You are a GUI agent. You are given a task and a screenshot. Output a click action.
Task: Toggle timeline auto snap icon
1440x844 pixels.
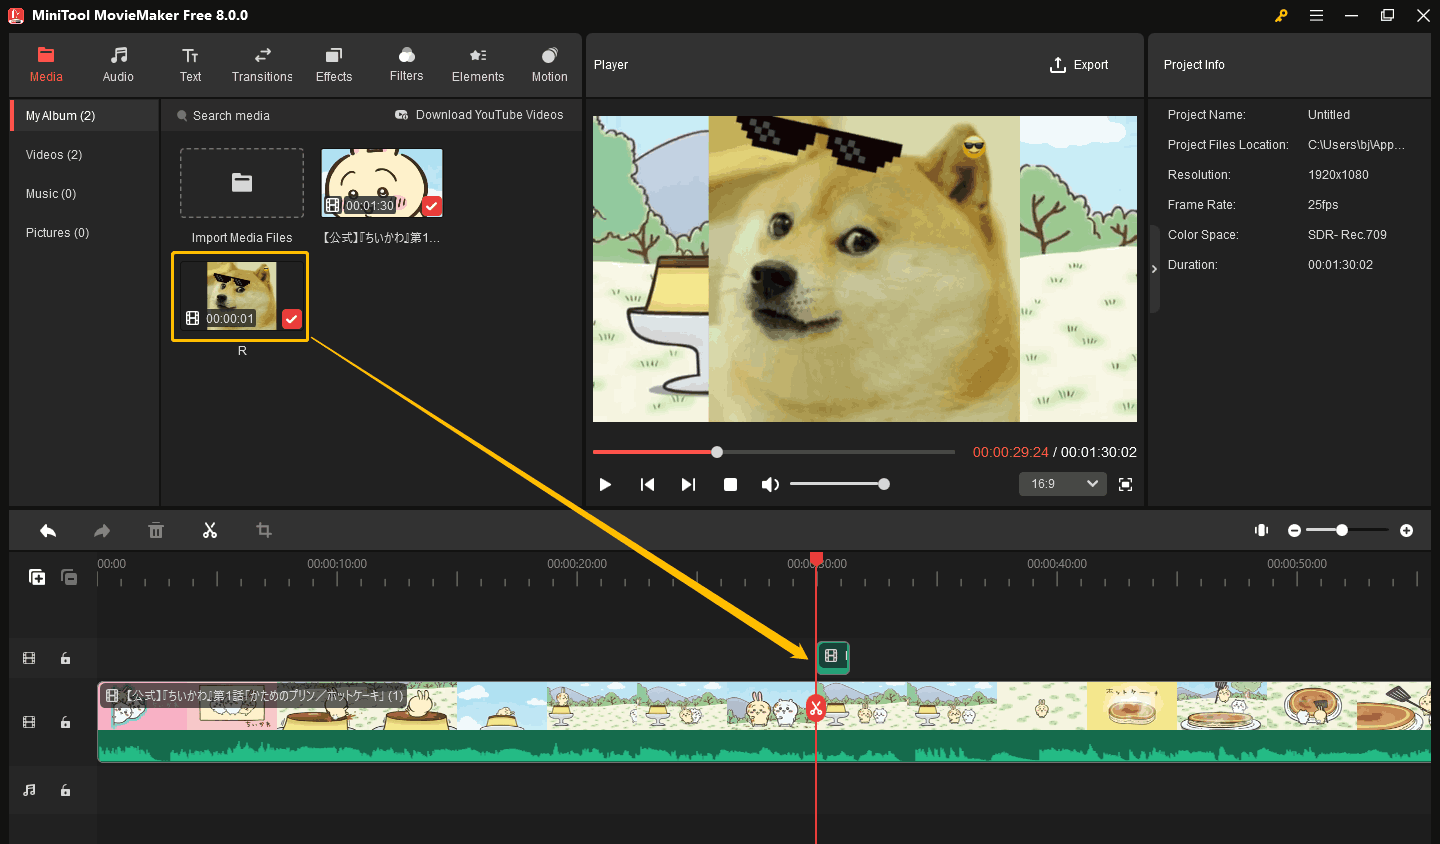1262,530
